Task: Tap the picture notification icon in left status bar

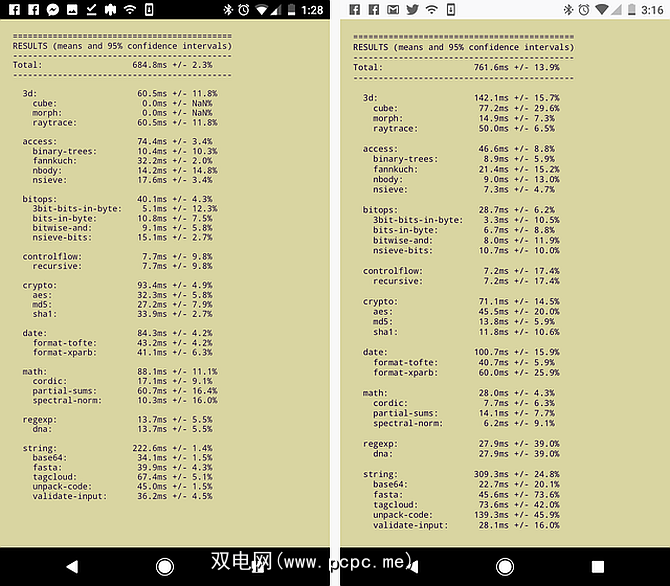Action: point(72,9)
